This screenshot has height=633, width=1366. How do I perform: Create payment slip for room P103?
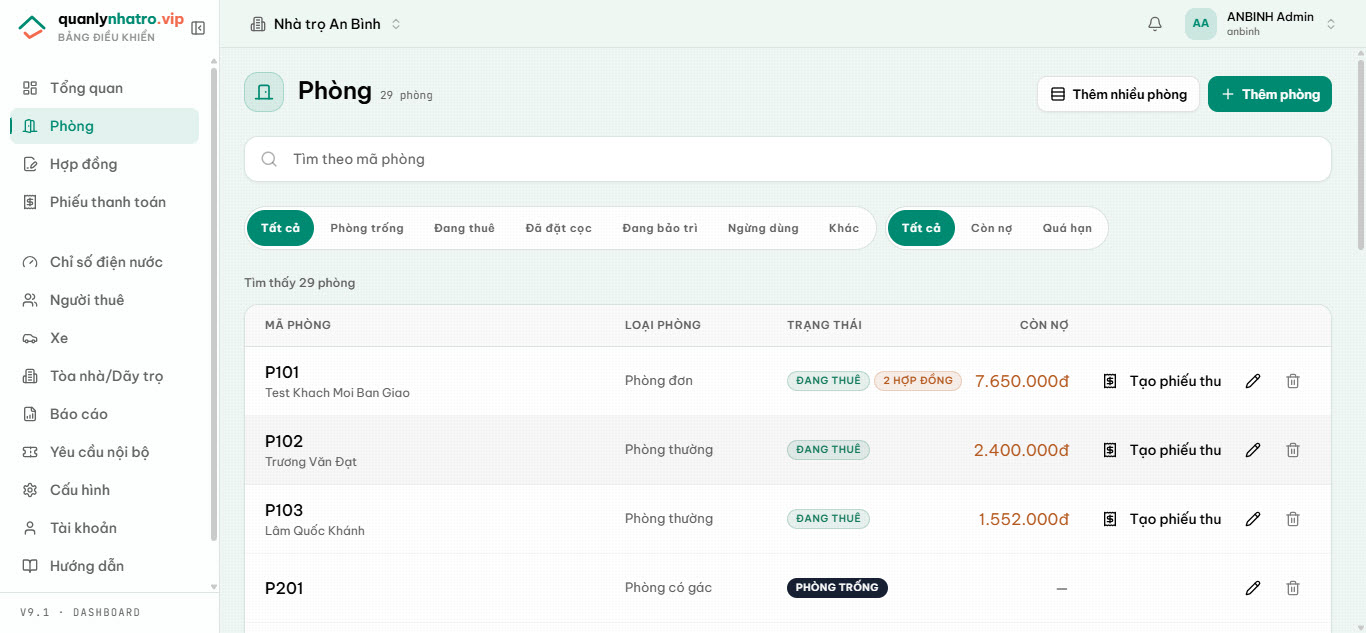coord(1162,519)
